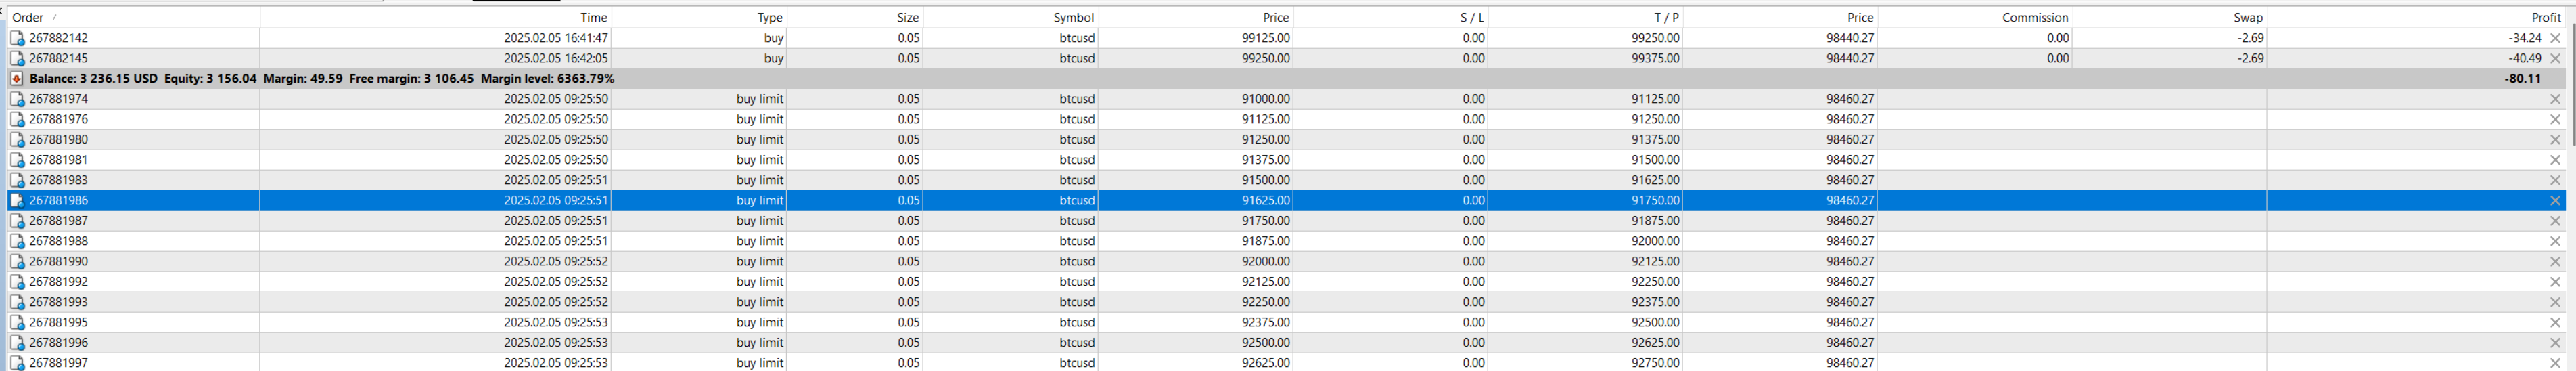Screen dimensions: 2576x371
Task: Sort by the Symbol column header
Action: point(1073,18)
